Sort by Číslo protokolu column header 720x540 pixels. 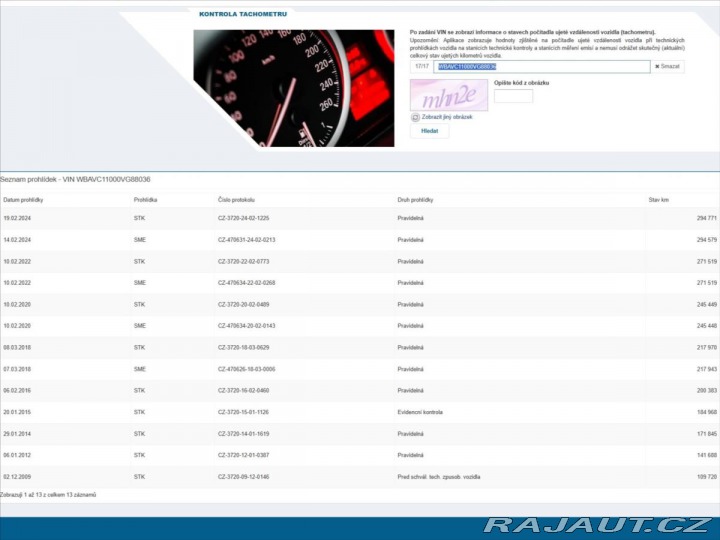pos(236,200)
